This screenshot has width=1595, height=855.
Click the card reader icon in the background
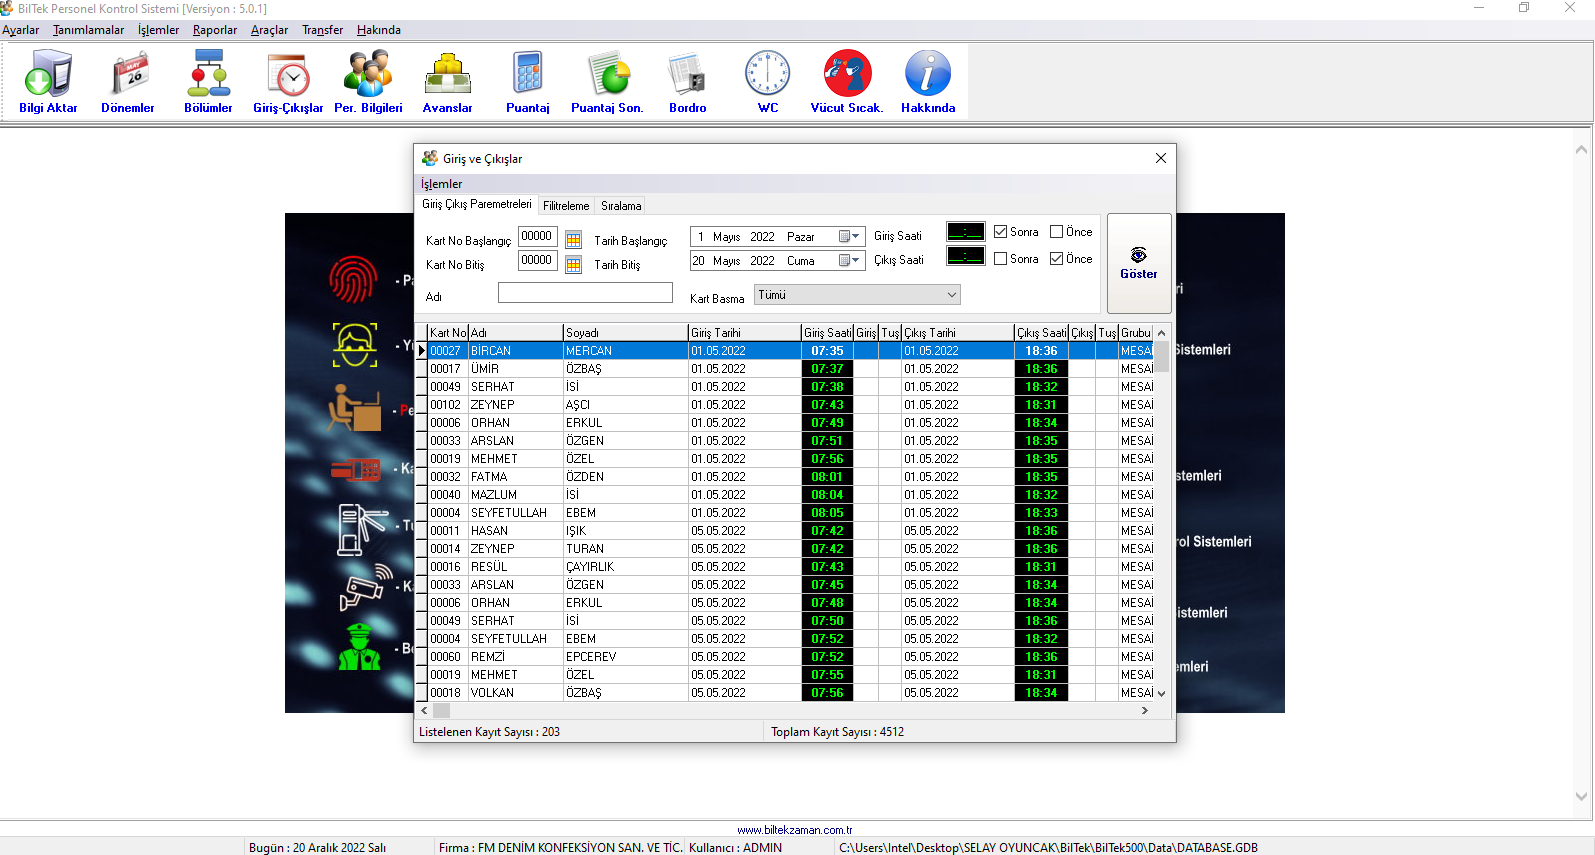coord(356,469)
